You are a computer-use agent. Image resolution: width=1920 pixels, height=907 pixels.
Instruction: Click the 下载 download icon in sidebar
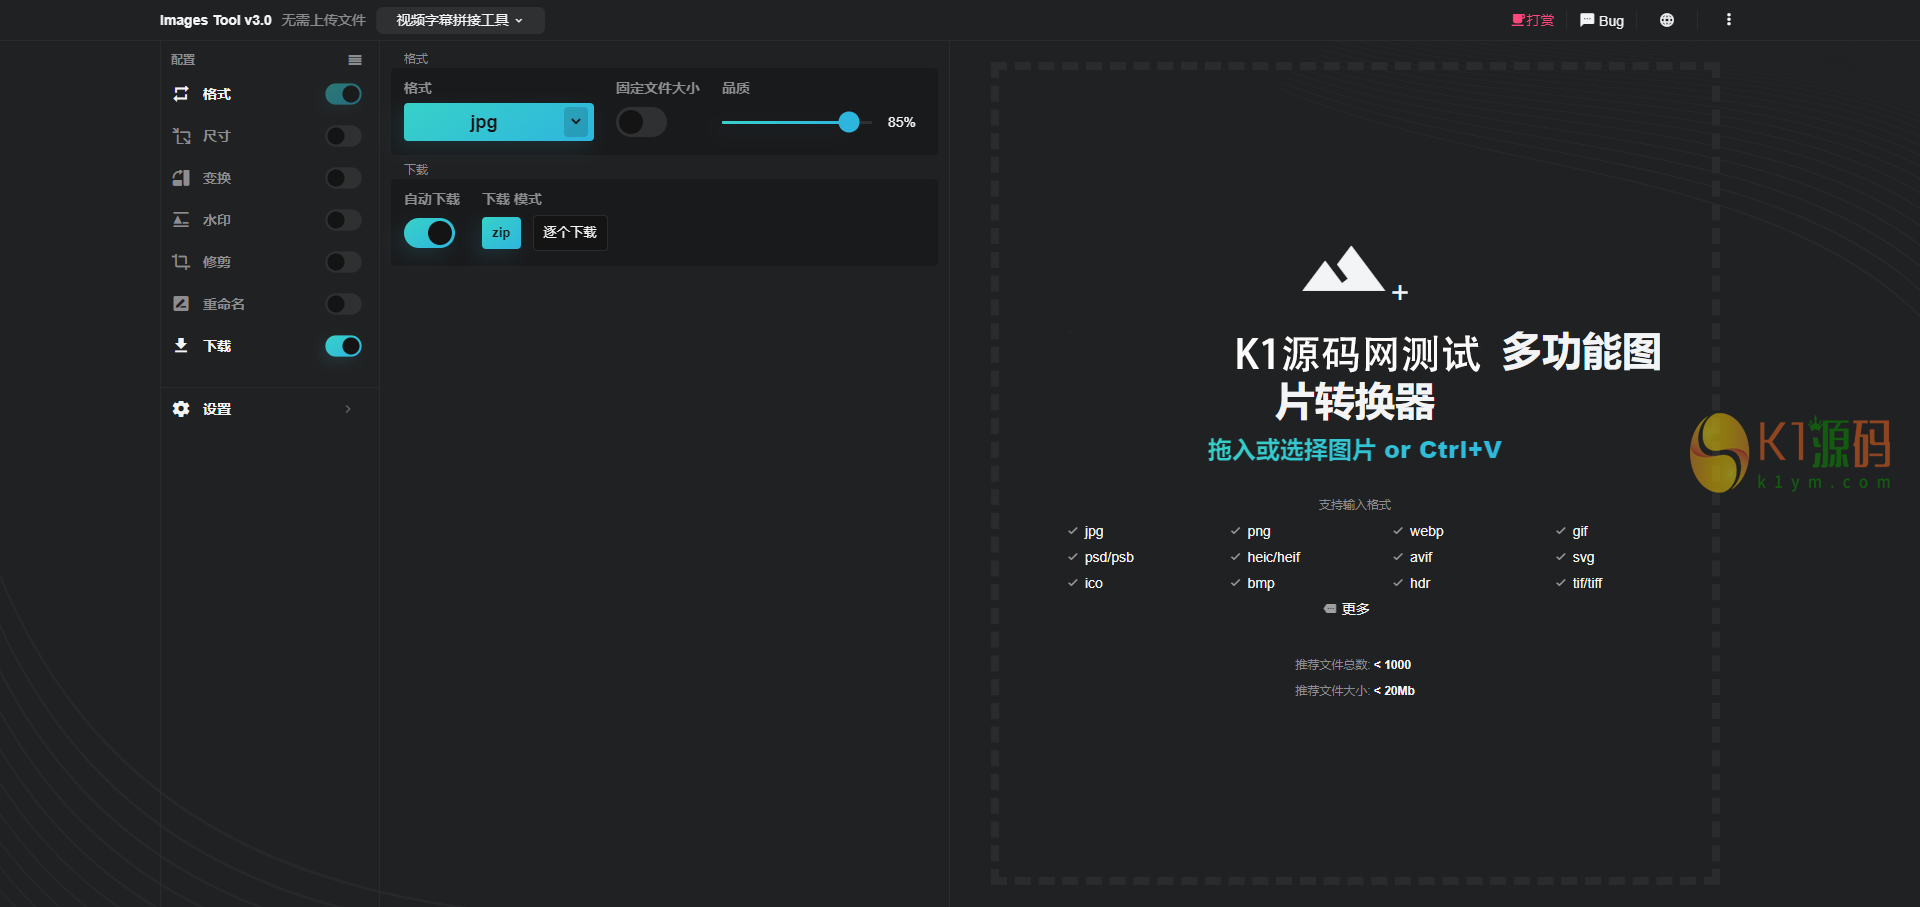[181, 346]
